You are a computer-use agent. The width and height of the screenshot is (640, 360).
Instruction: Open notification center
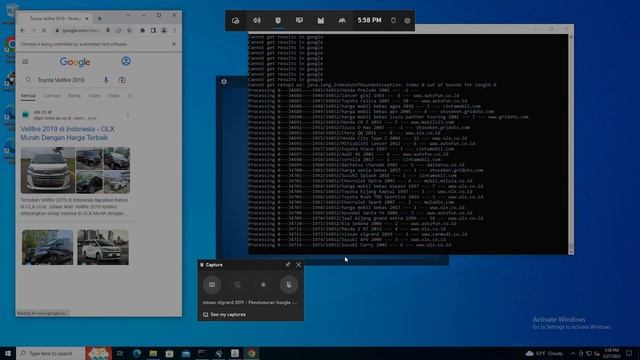coord(629,353)
